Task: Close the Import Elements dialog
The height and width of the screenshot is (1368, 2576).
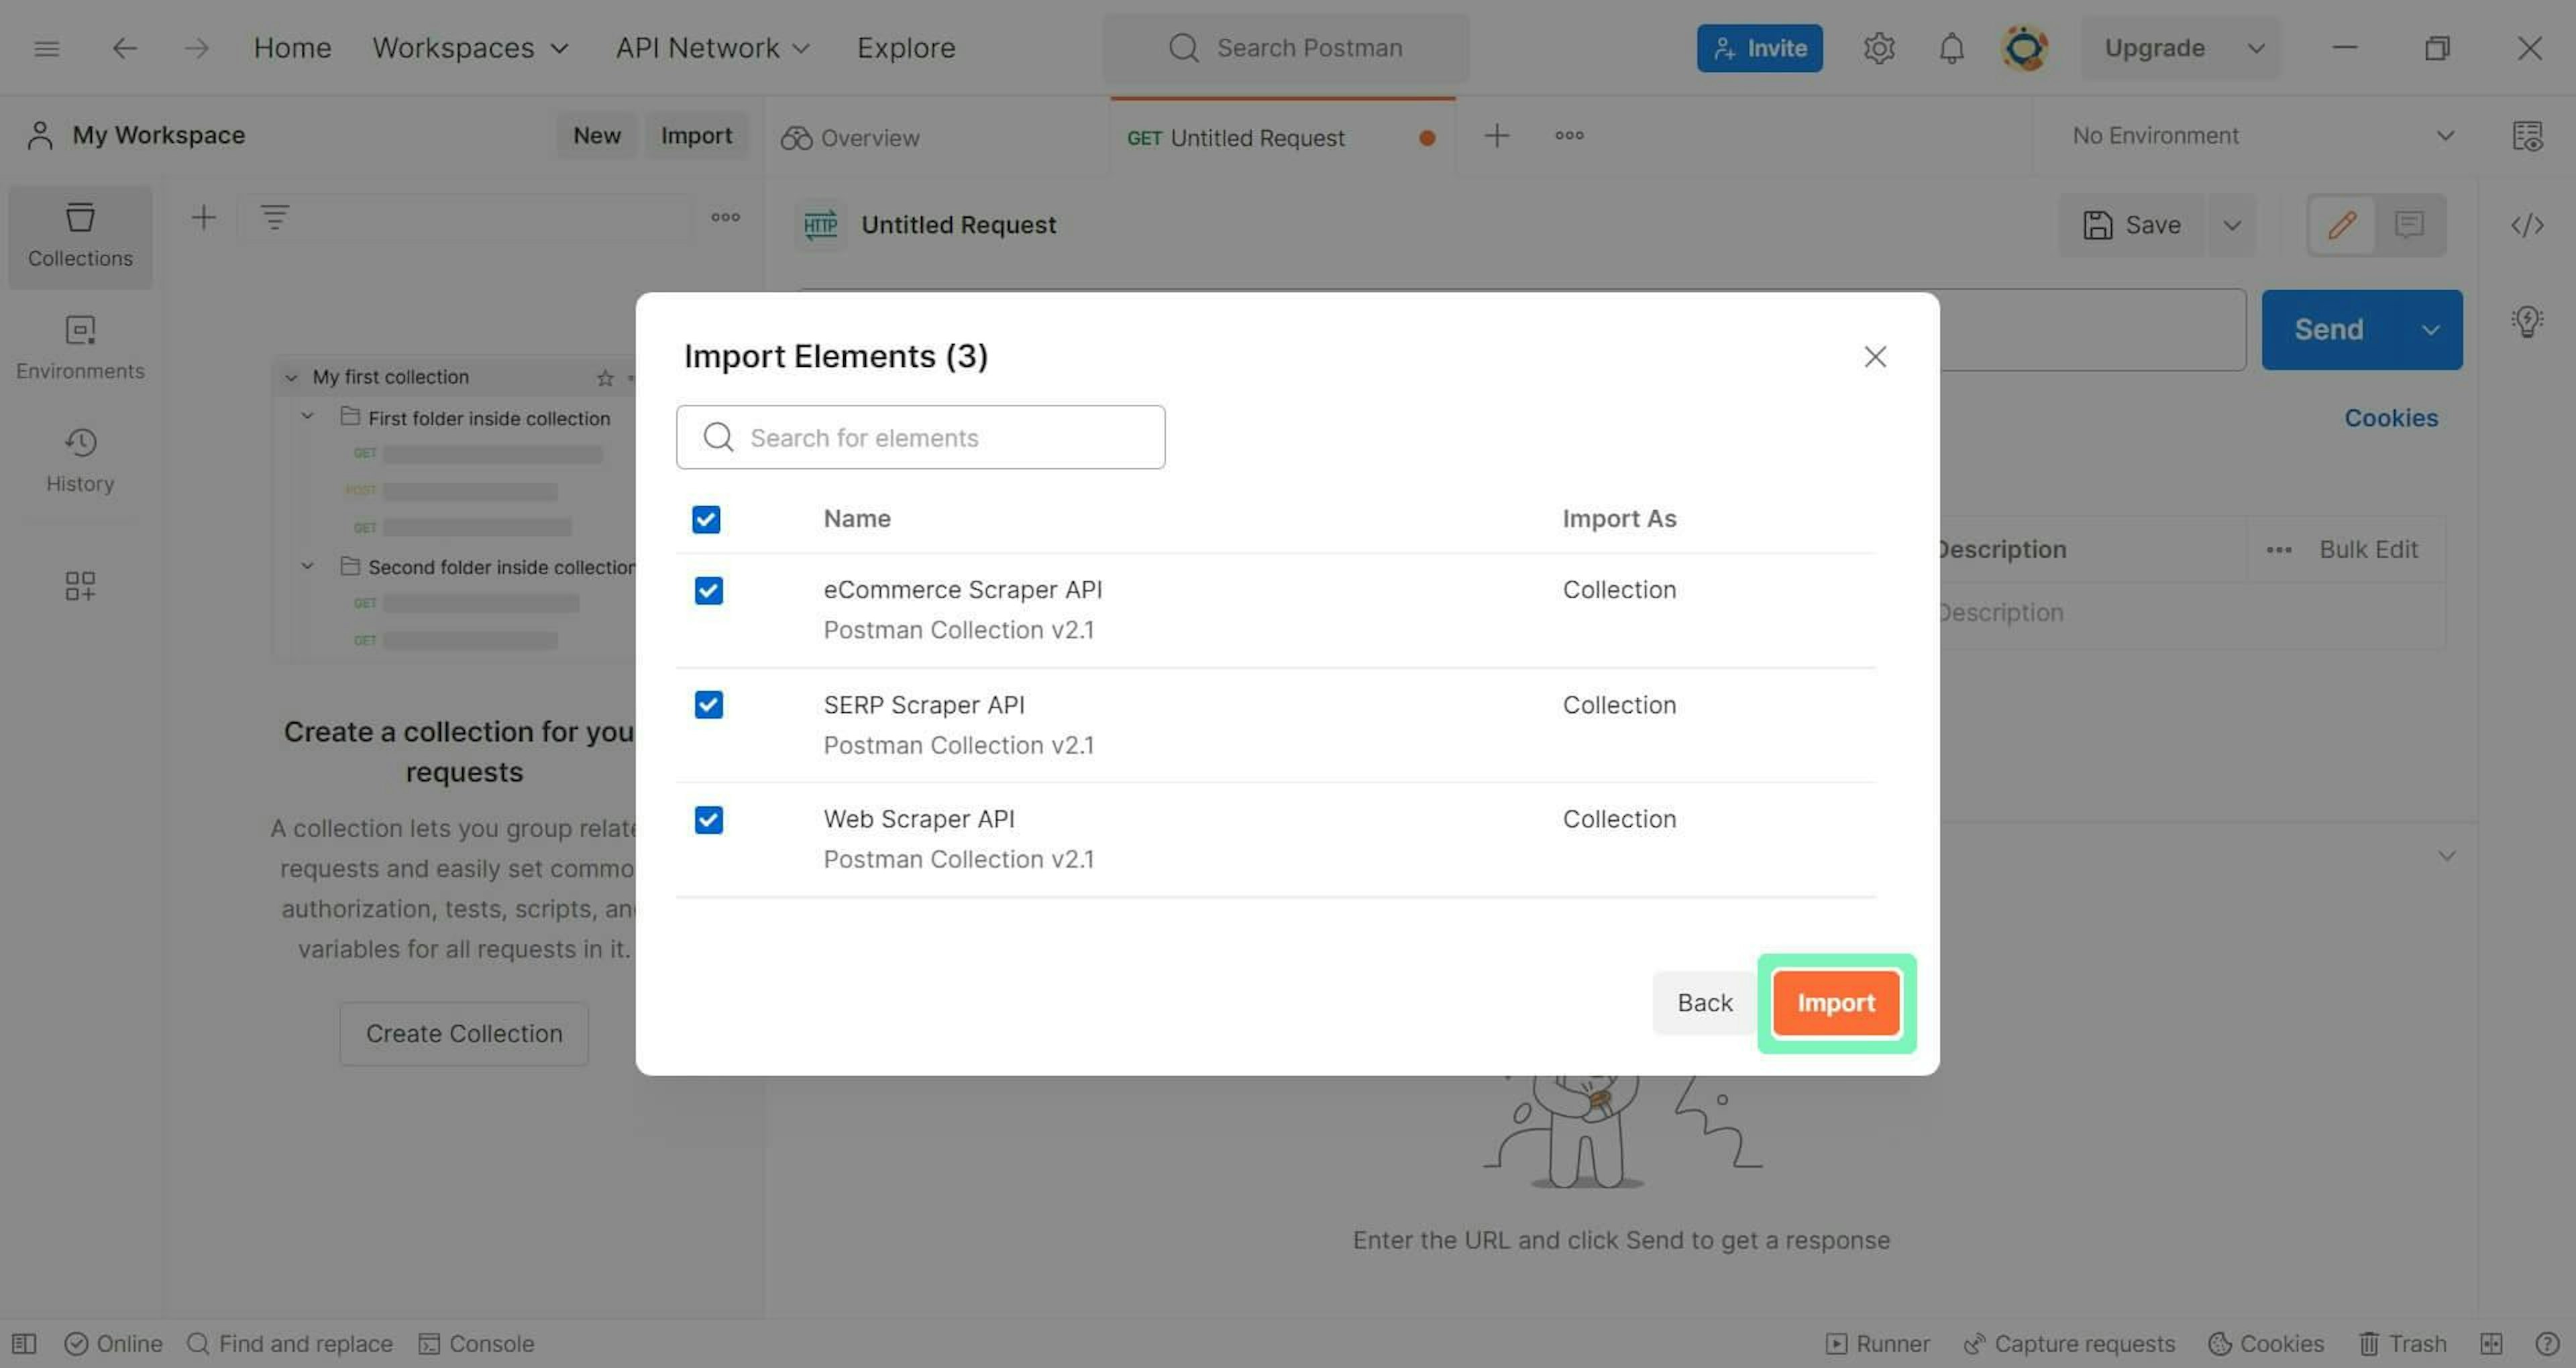Action: (1874, 357)
